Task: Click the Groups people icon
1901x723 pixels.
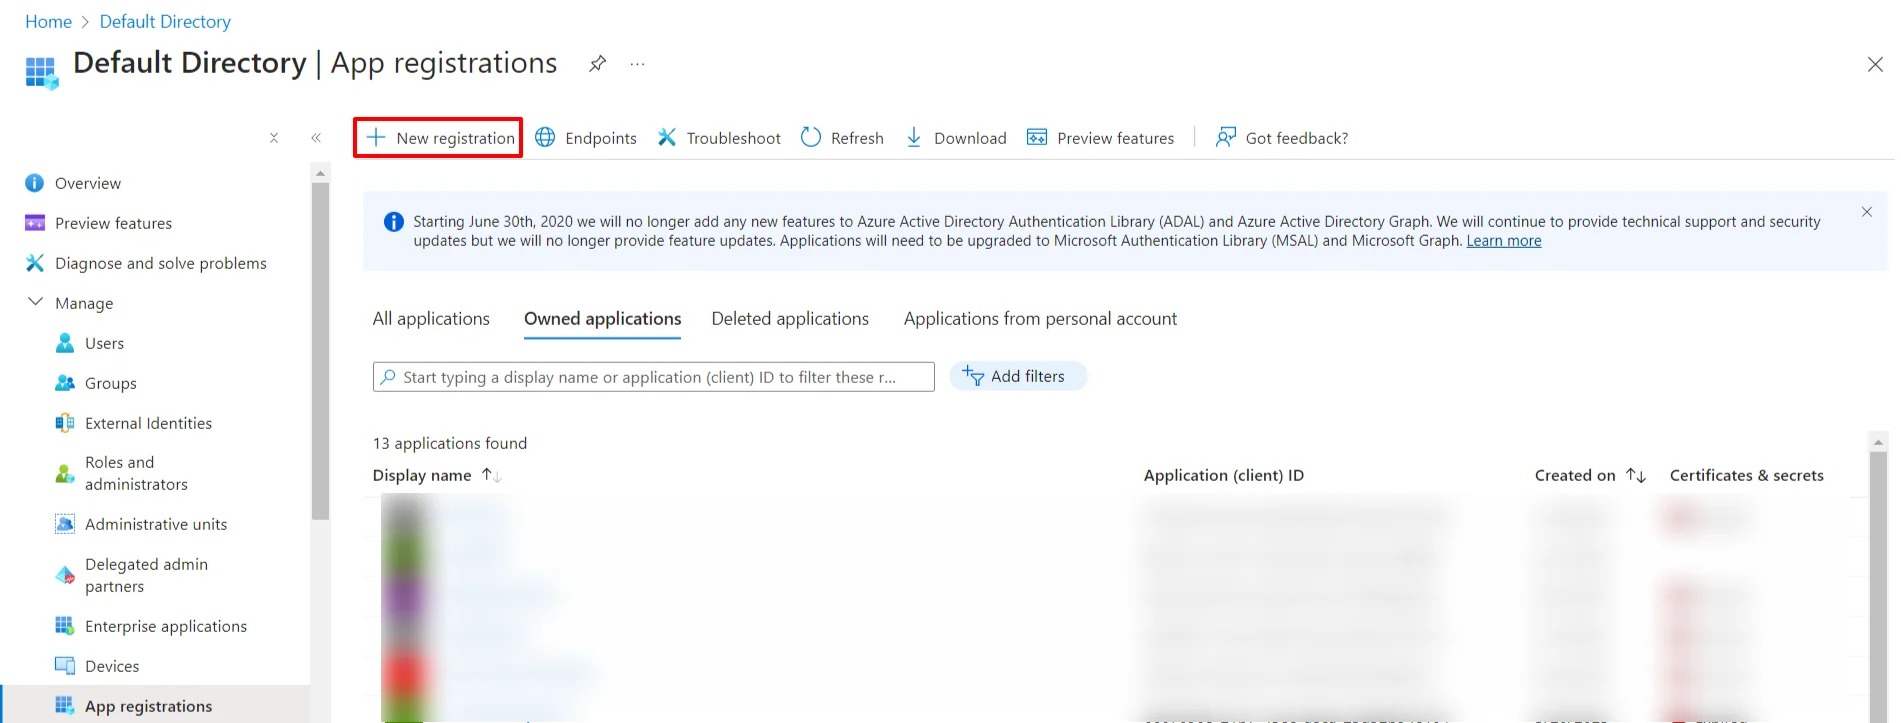Action: 65,383
